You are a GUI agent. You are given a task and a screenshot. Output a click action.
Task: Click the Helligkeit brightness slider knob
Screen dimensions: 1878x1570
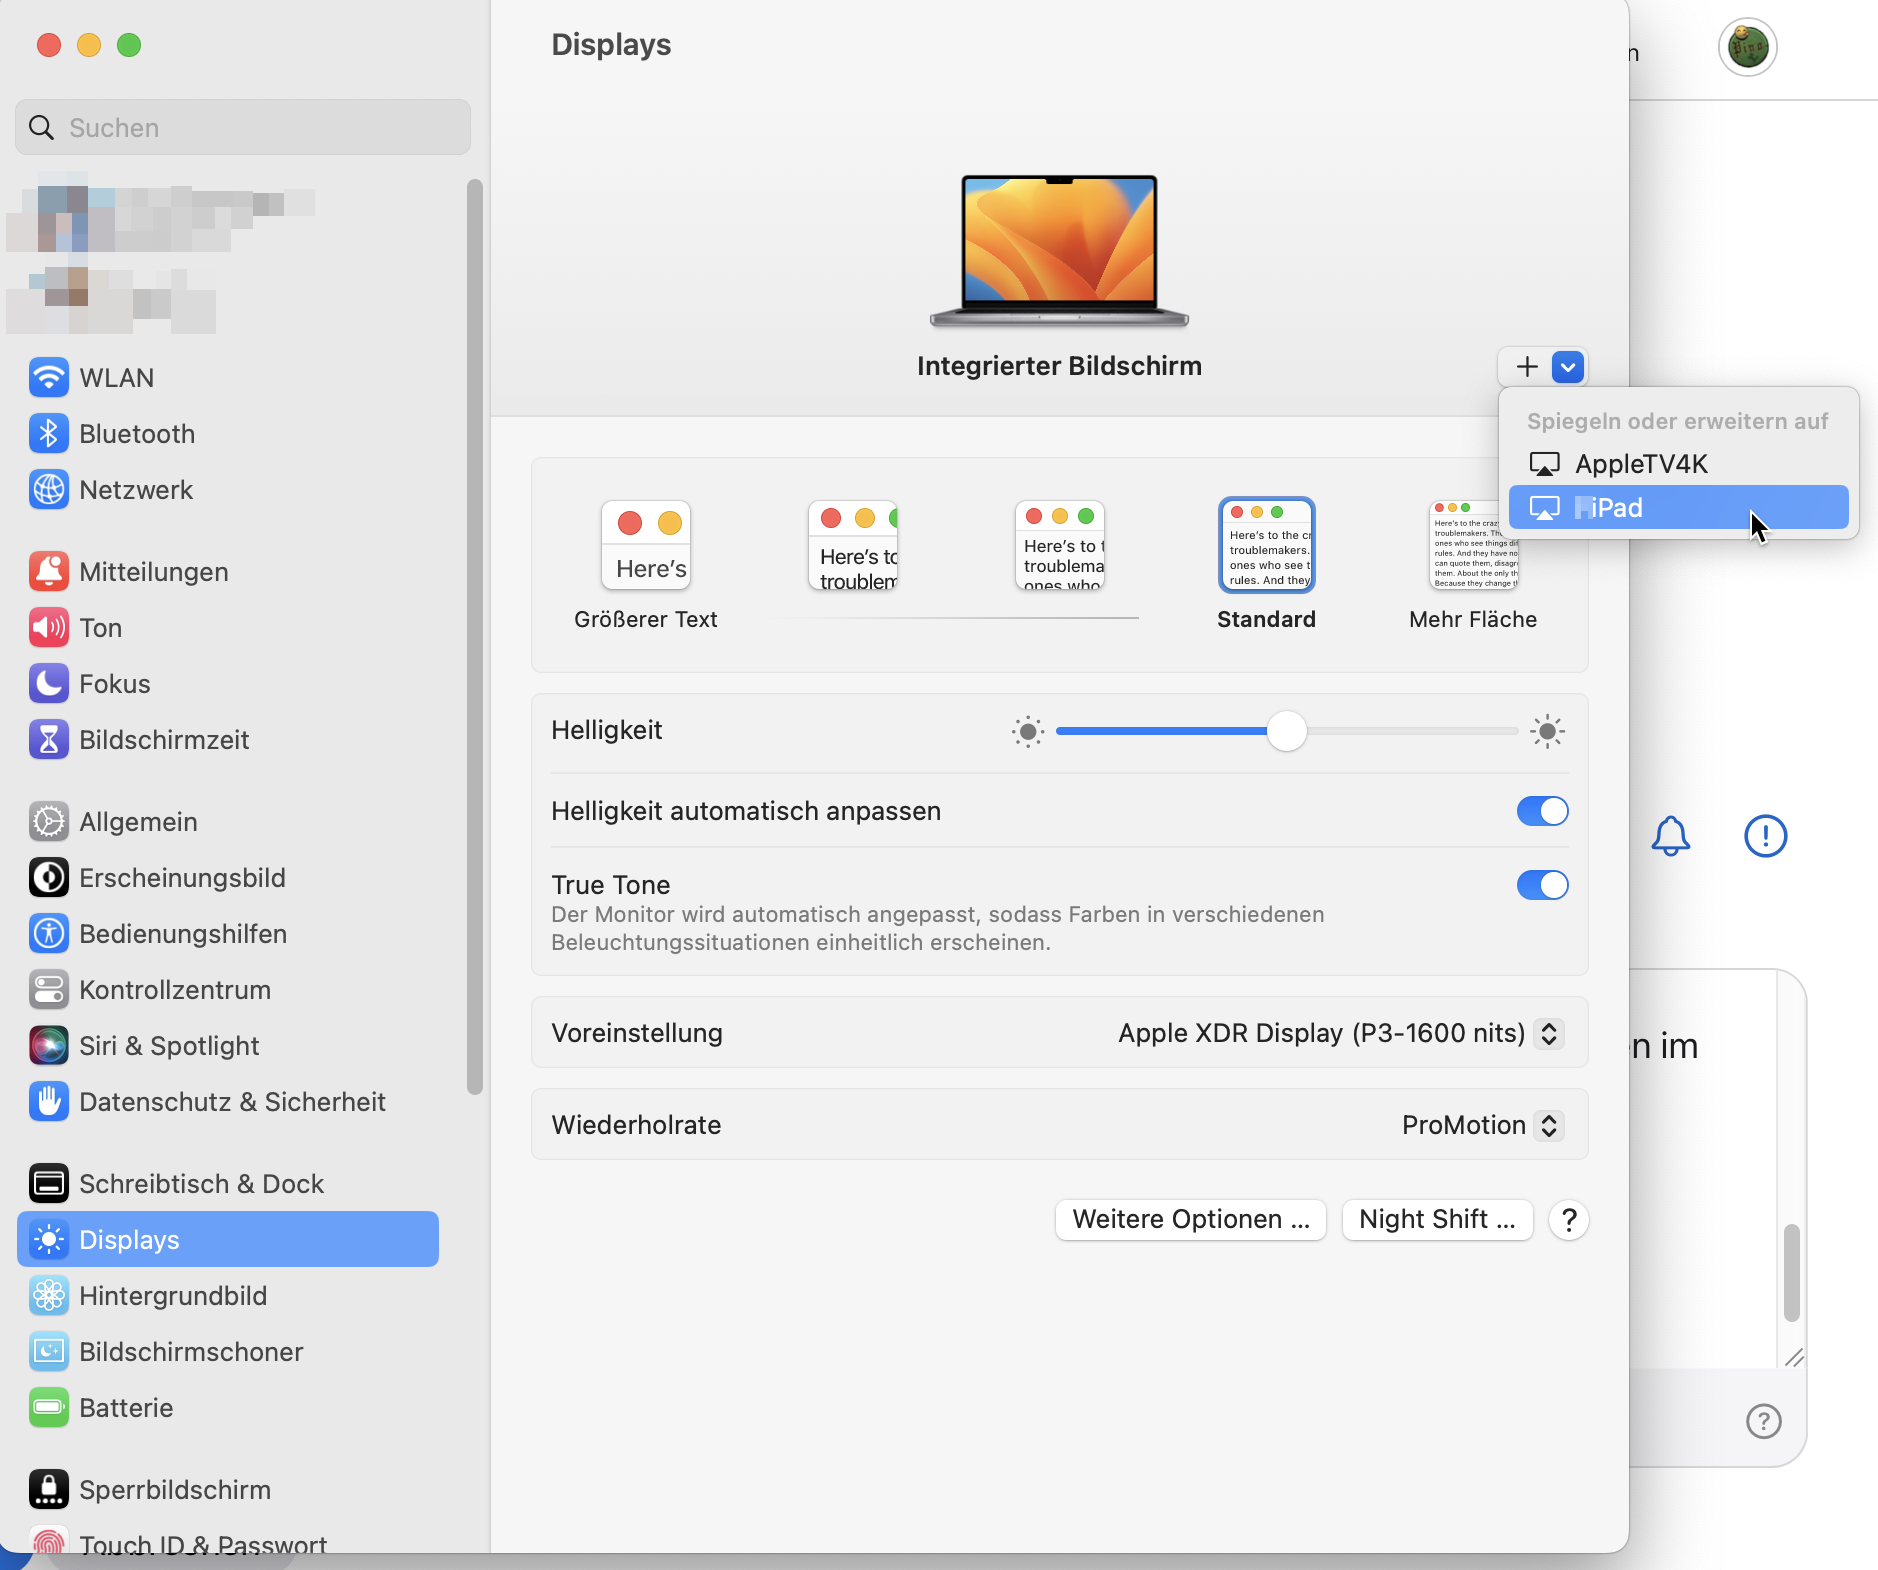pos(1286,731)
